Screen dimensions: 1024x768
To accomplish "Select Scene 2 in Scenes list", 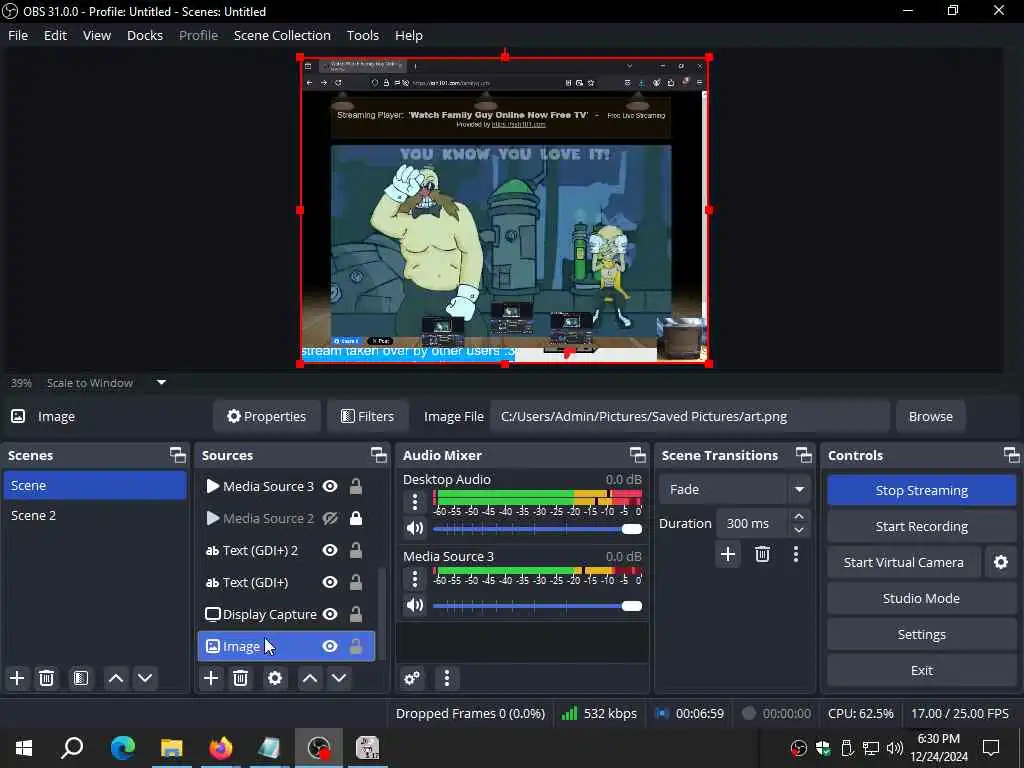I will click(x=95, y=515).
